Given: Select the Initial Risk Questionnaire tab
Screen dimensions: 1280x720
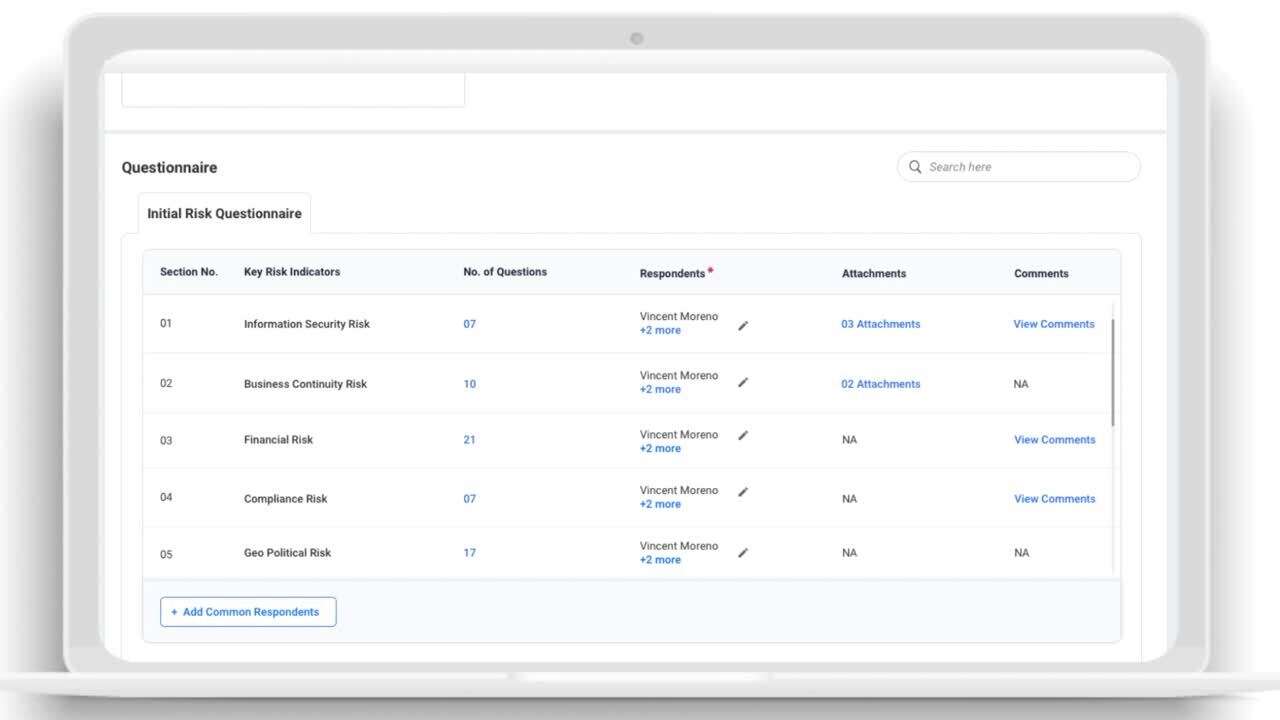Looking at the screenshot, I should click(x=224, y=214).
